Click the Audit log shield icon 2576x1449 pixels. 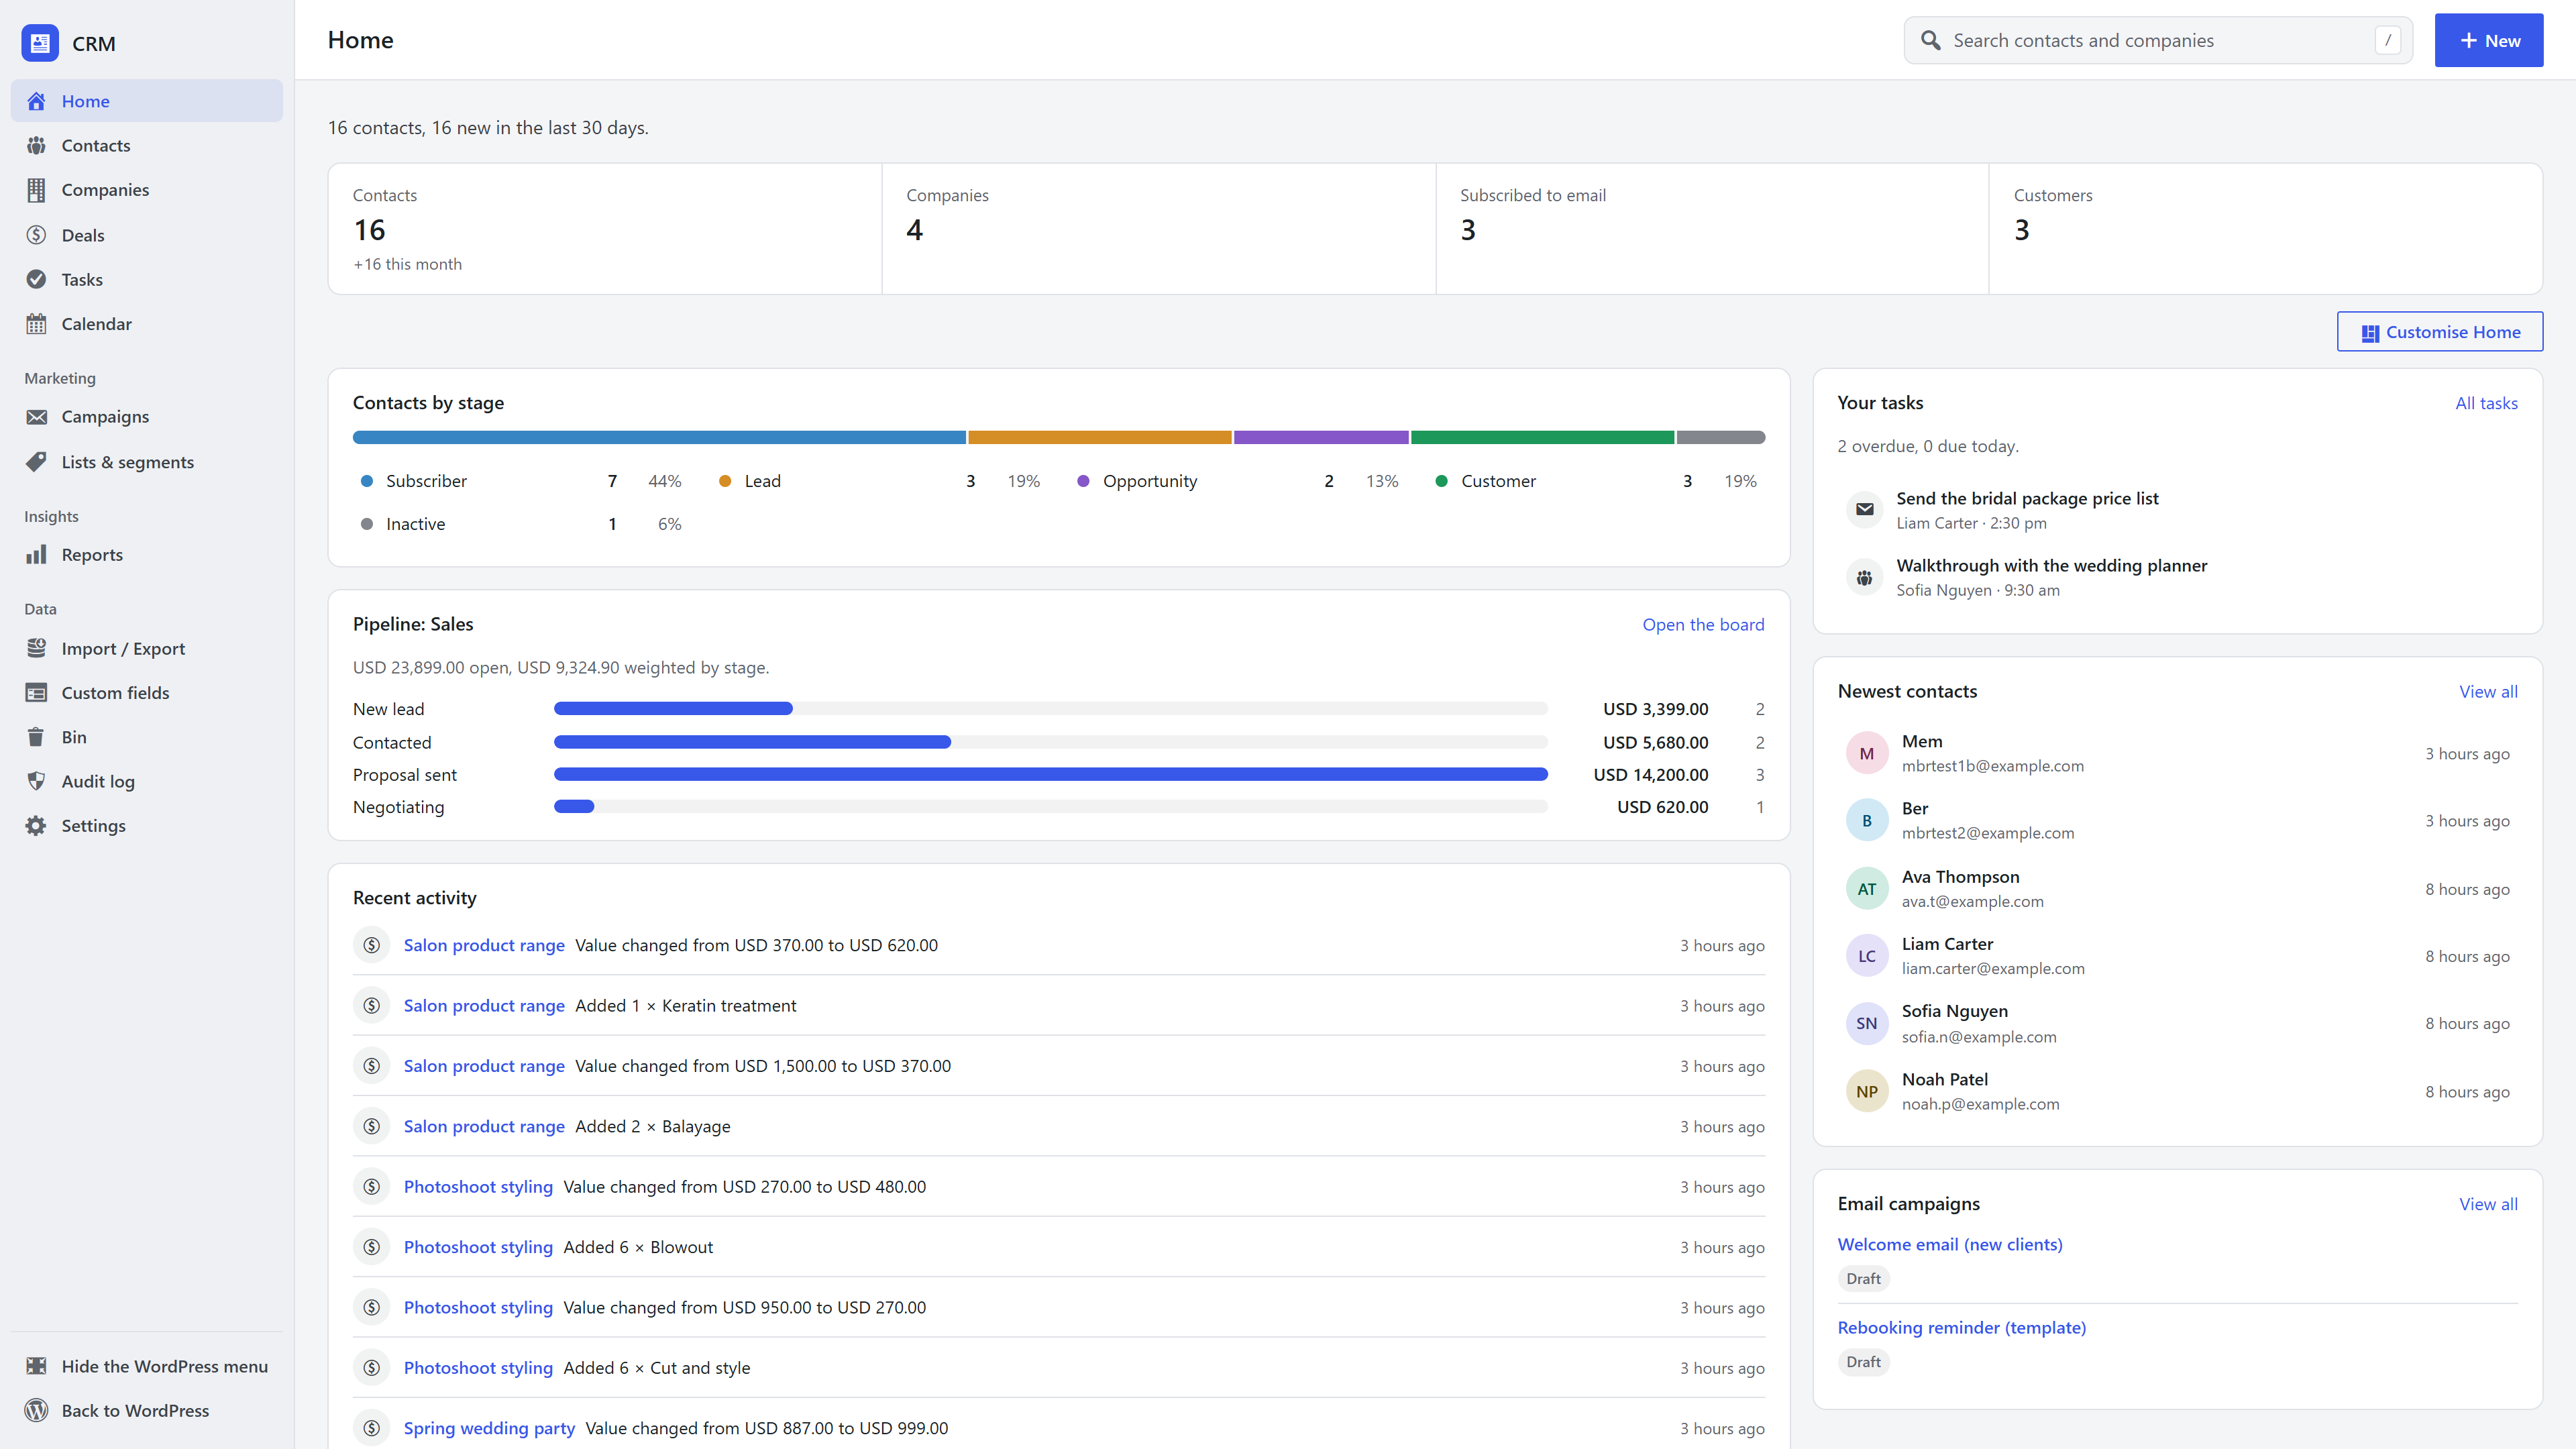(37, 781)
